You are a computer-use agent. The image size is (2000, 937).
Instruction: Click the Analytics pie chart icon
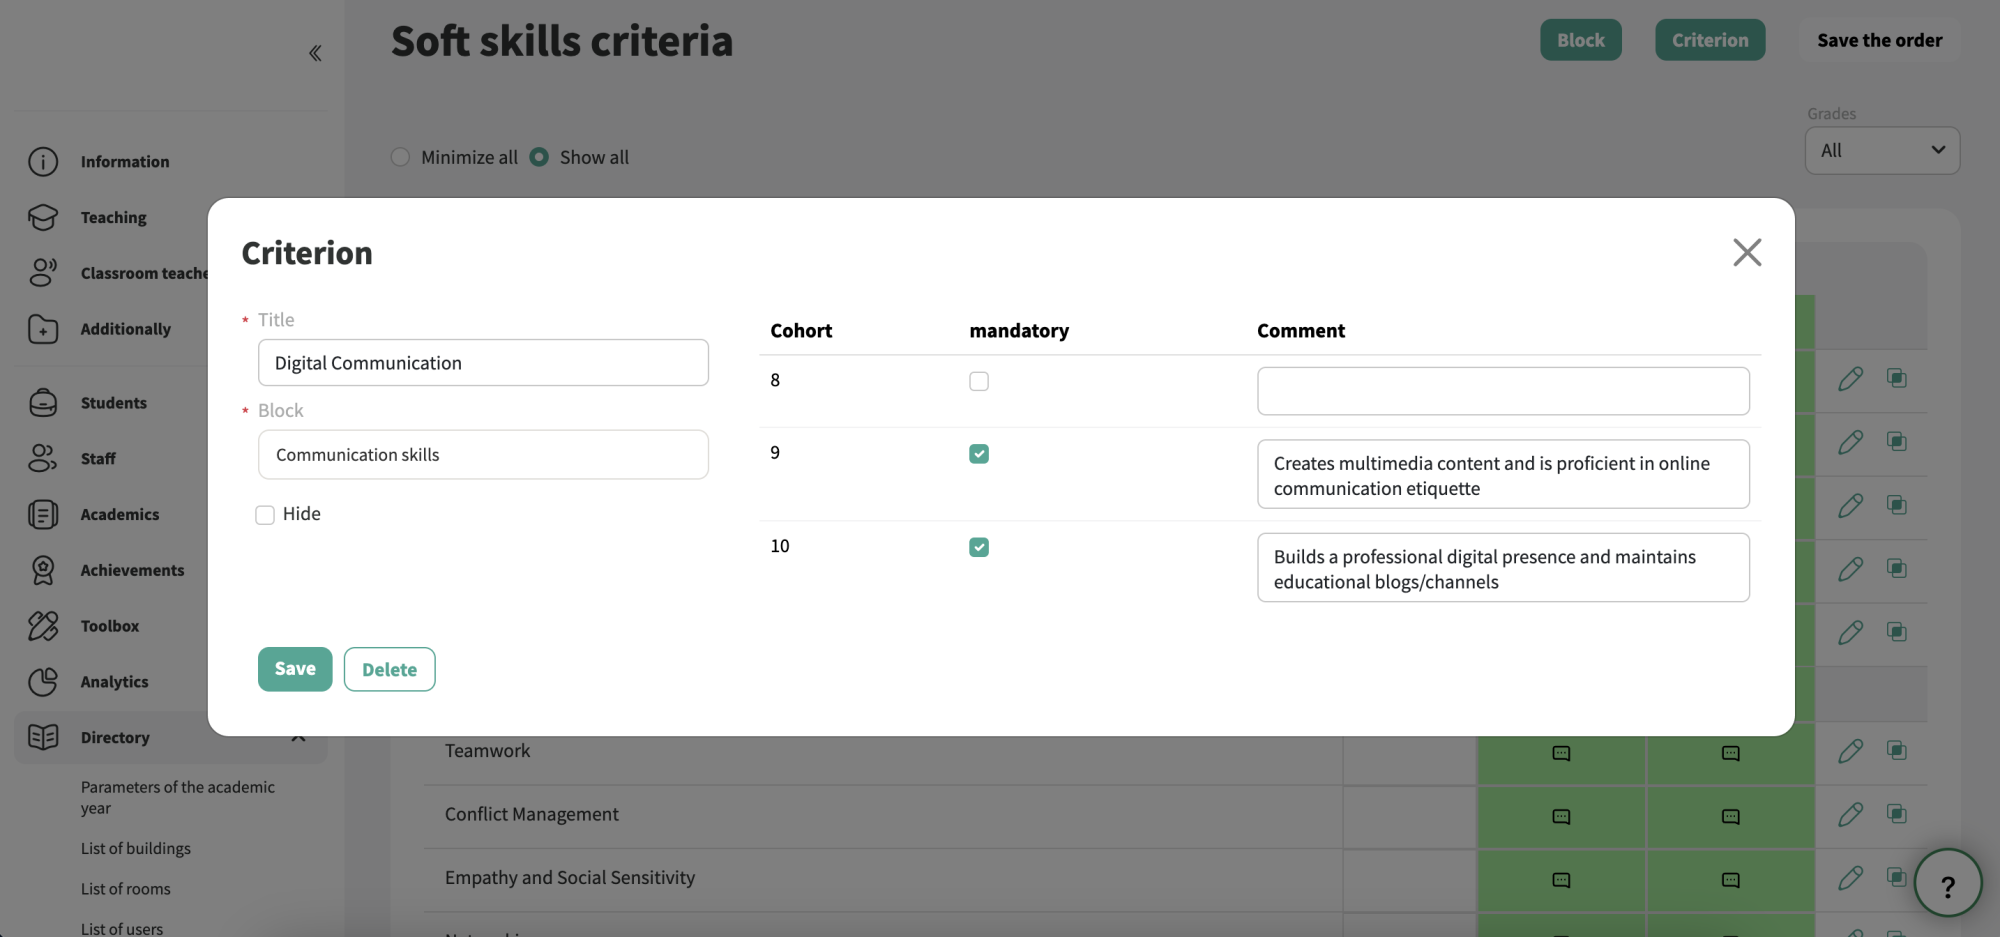(x=43, y=682)
